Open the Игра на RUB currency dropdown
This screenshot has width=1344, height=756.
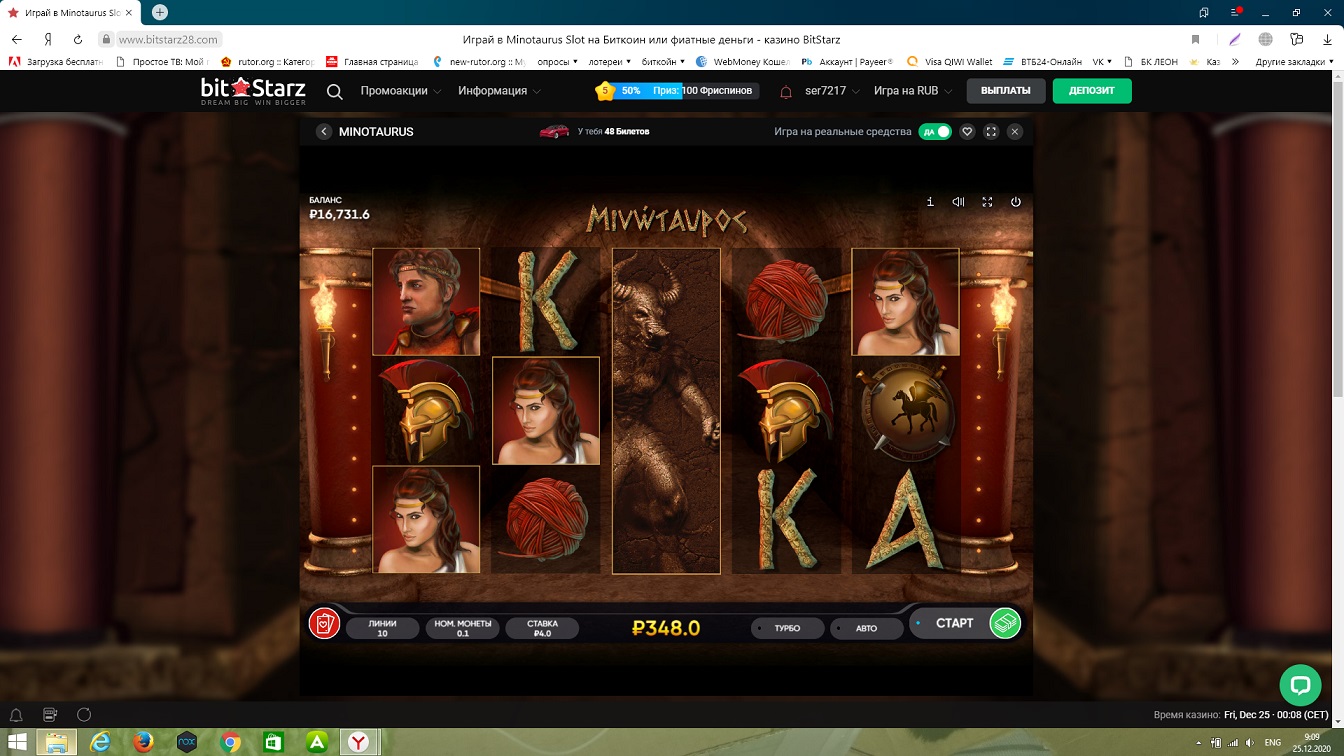[x=913, y=91]
